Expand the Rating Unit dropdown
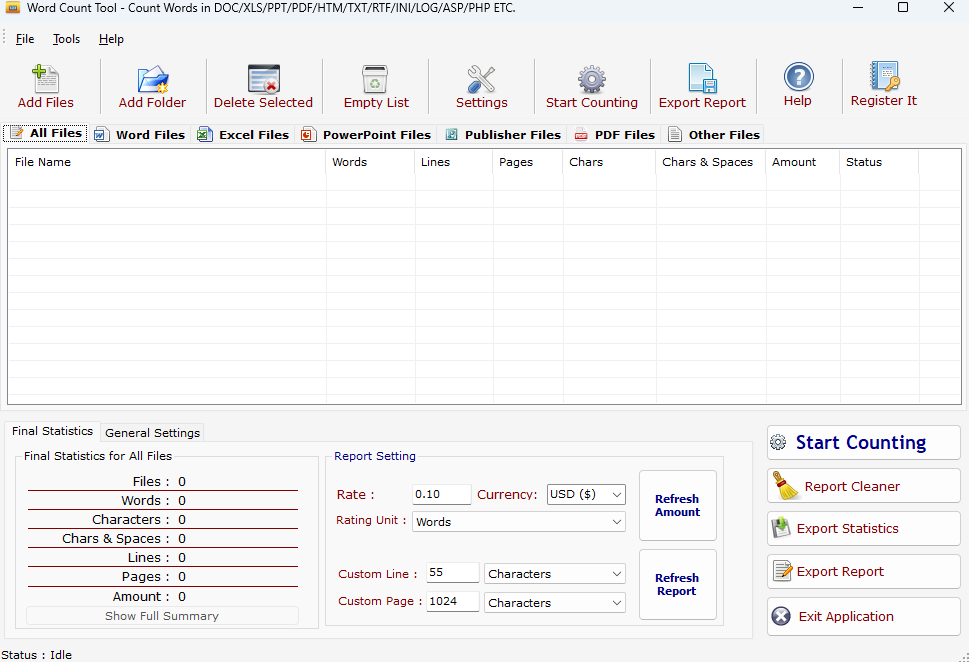 (x=518, y=522)
